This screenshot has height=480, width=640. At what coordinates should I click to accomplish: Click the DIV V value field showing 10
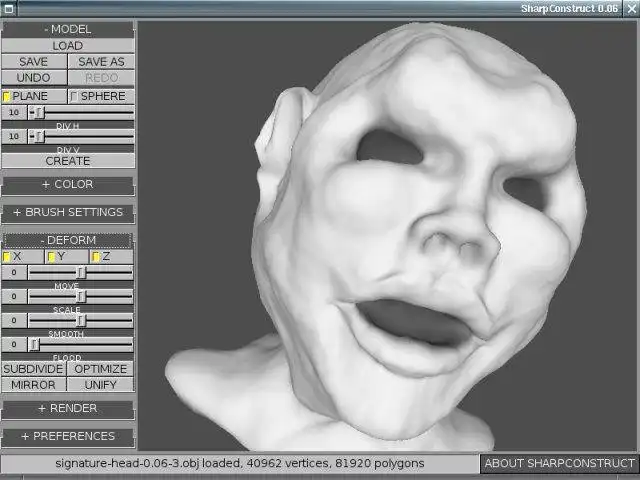14,136
